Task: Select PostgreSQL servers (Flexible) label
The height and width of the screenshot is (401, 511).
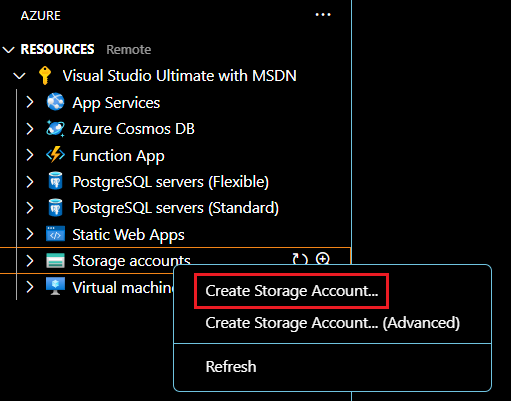Action: pos(171,182)
